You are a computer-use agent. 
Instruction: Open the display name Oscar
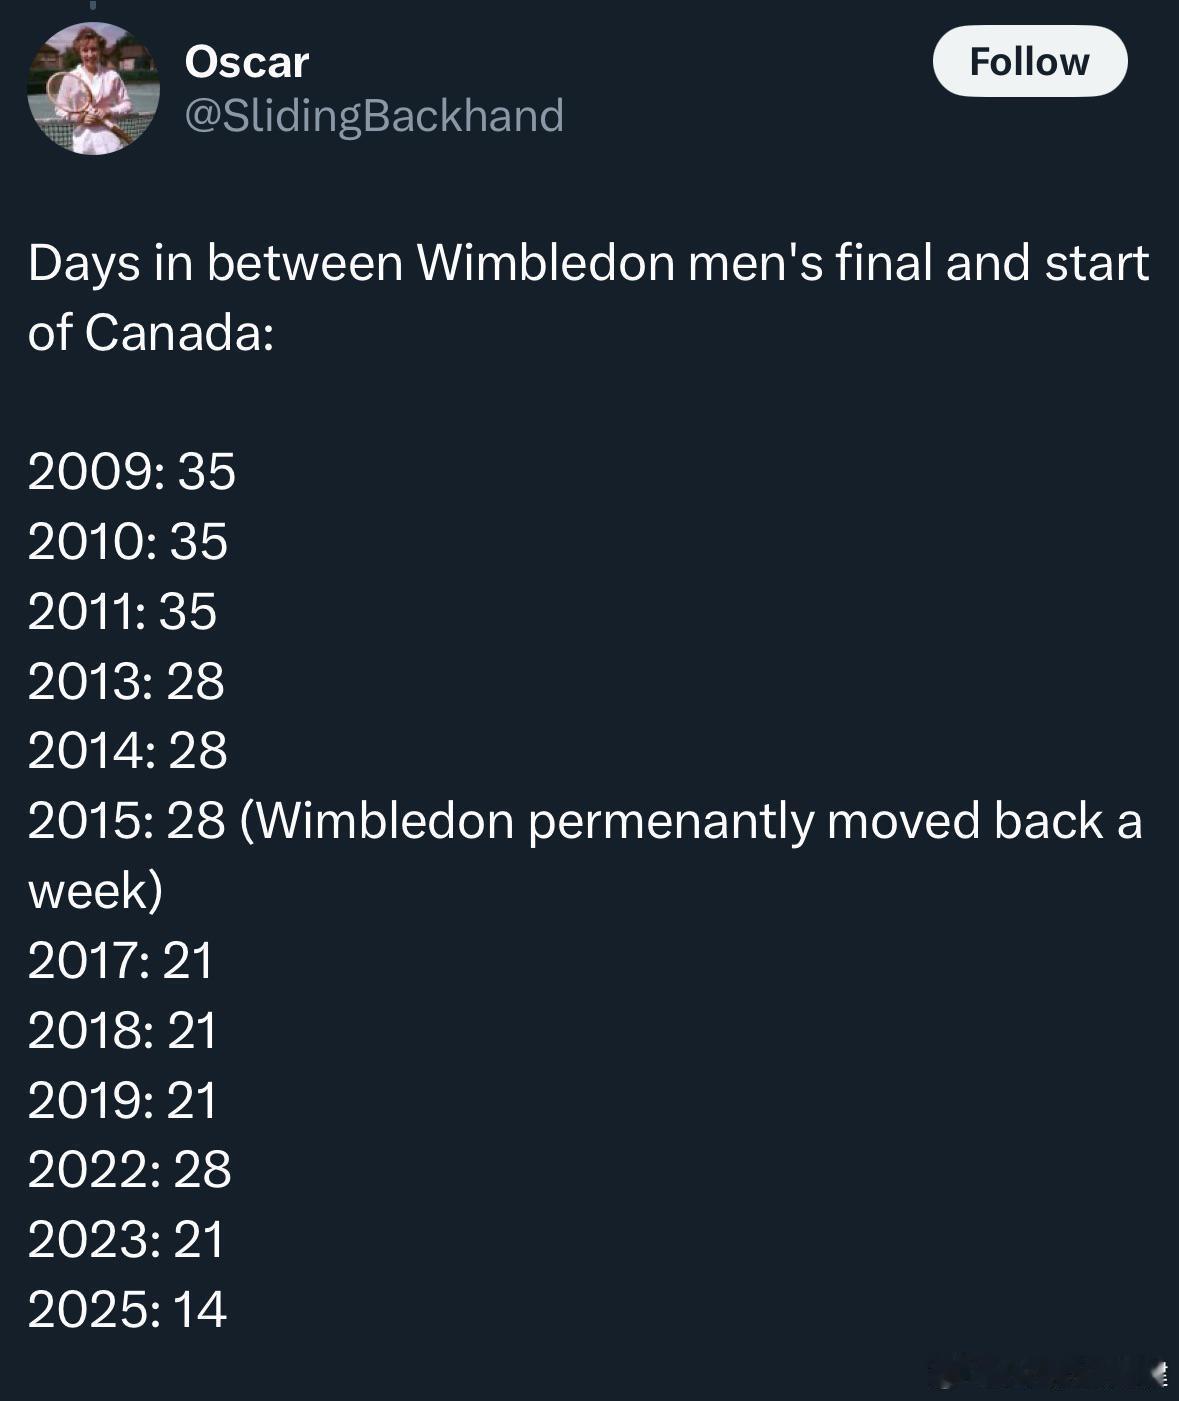click(x=247, y=62)
